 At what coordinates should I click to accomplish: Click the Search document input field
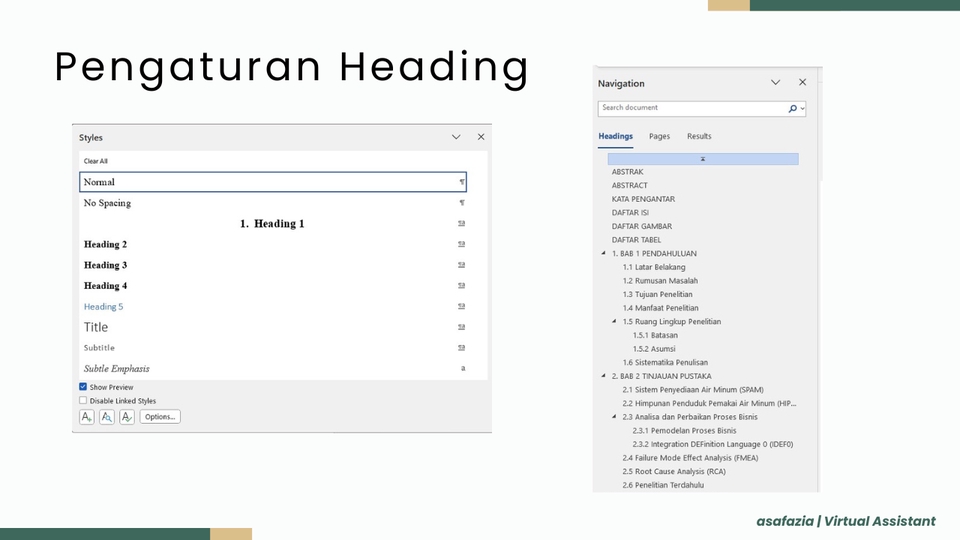click(690, 108)
